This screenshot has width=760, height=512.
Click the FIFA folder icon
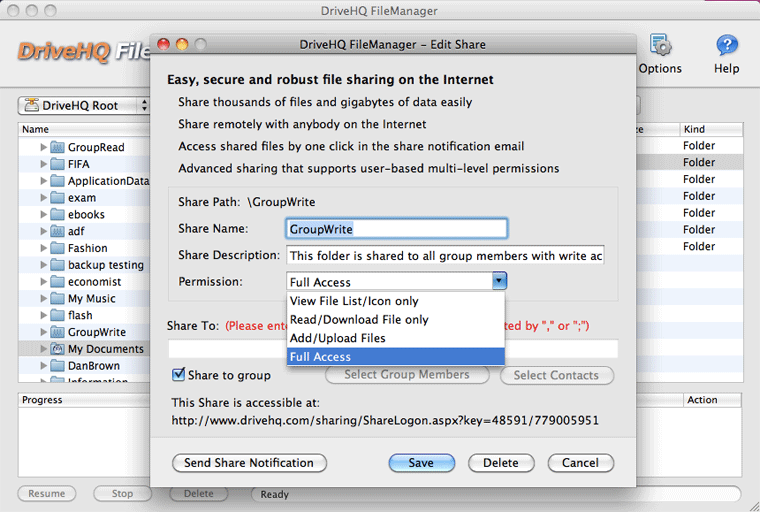(x=57, y=164)
